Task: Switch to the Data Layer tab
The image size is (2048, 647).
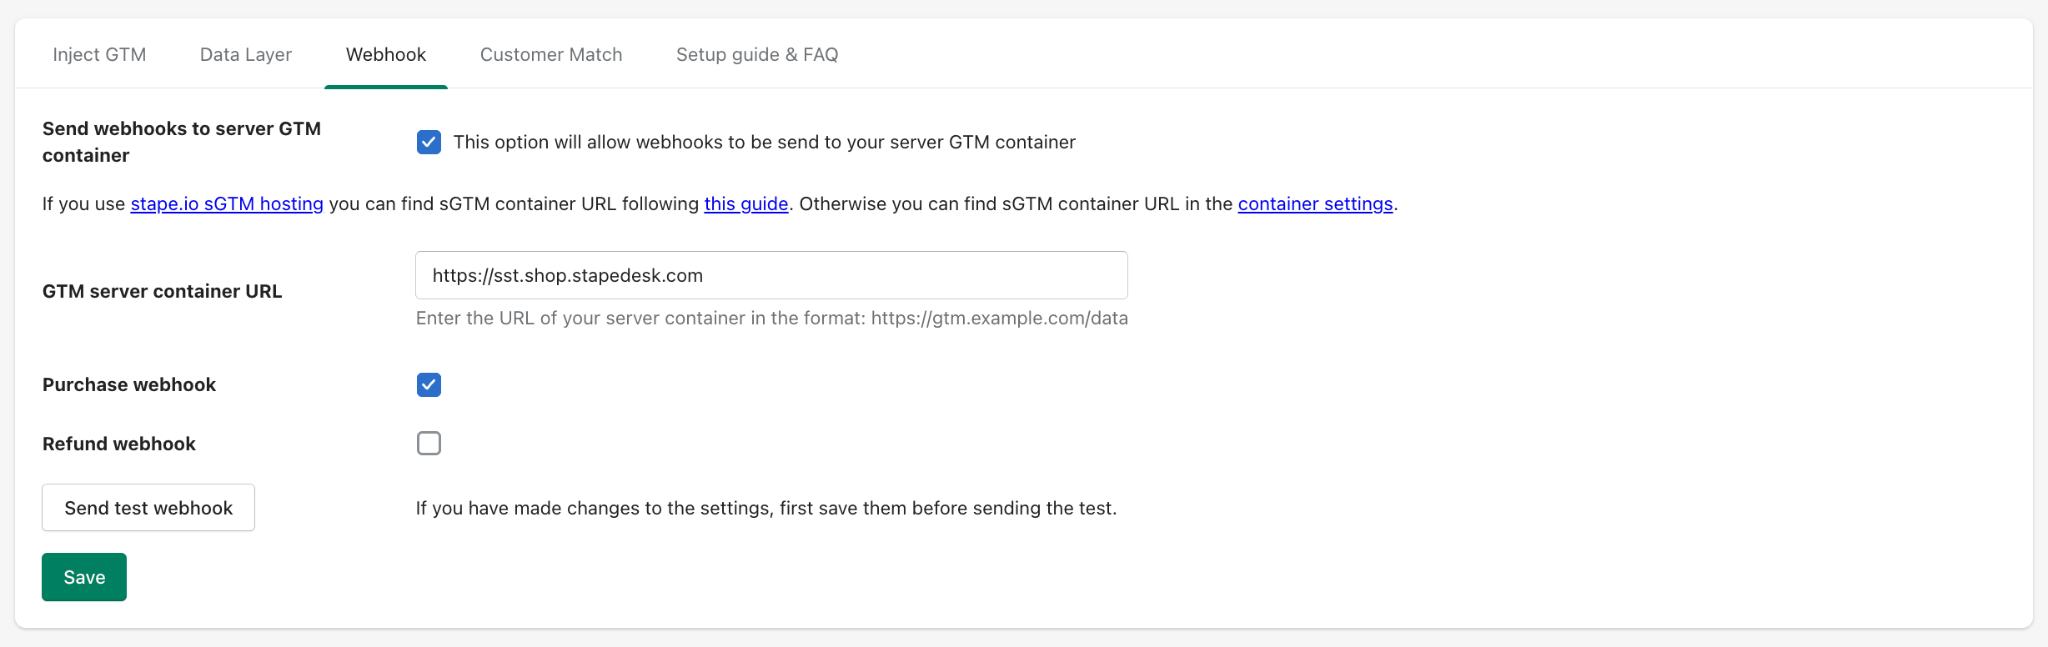Action: coord(246,55)
